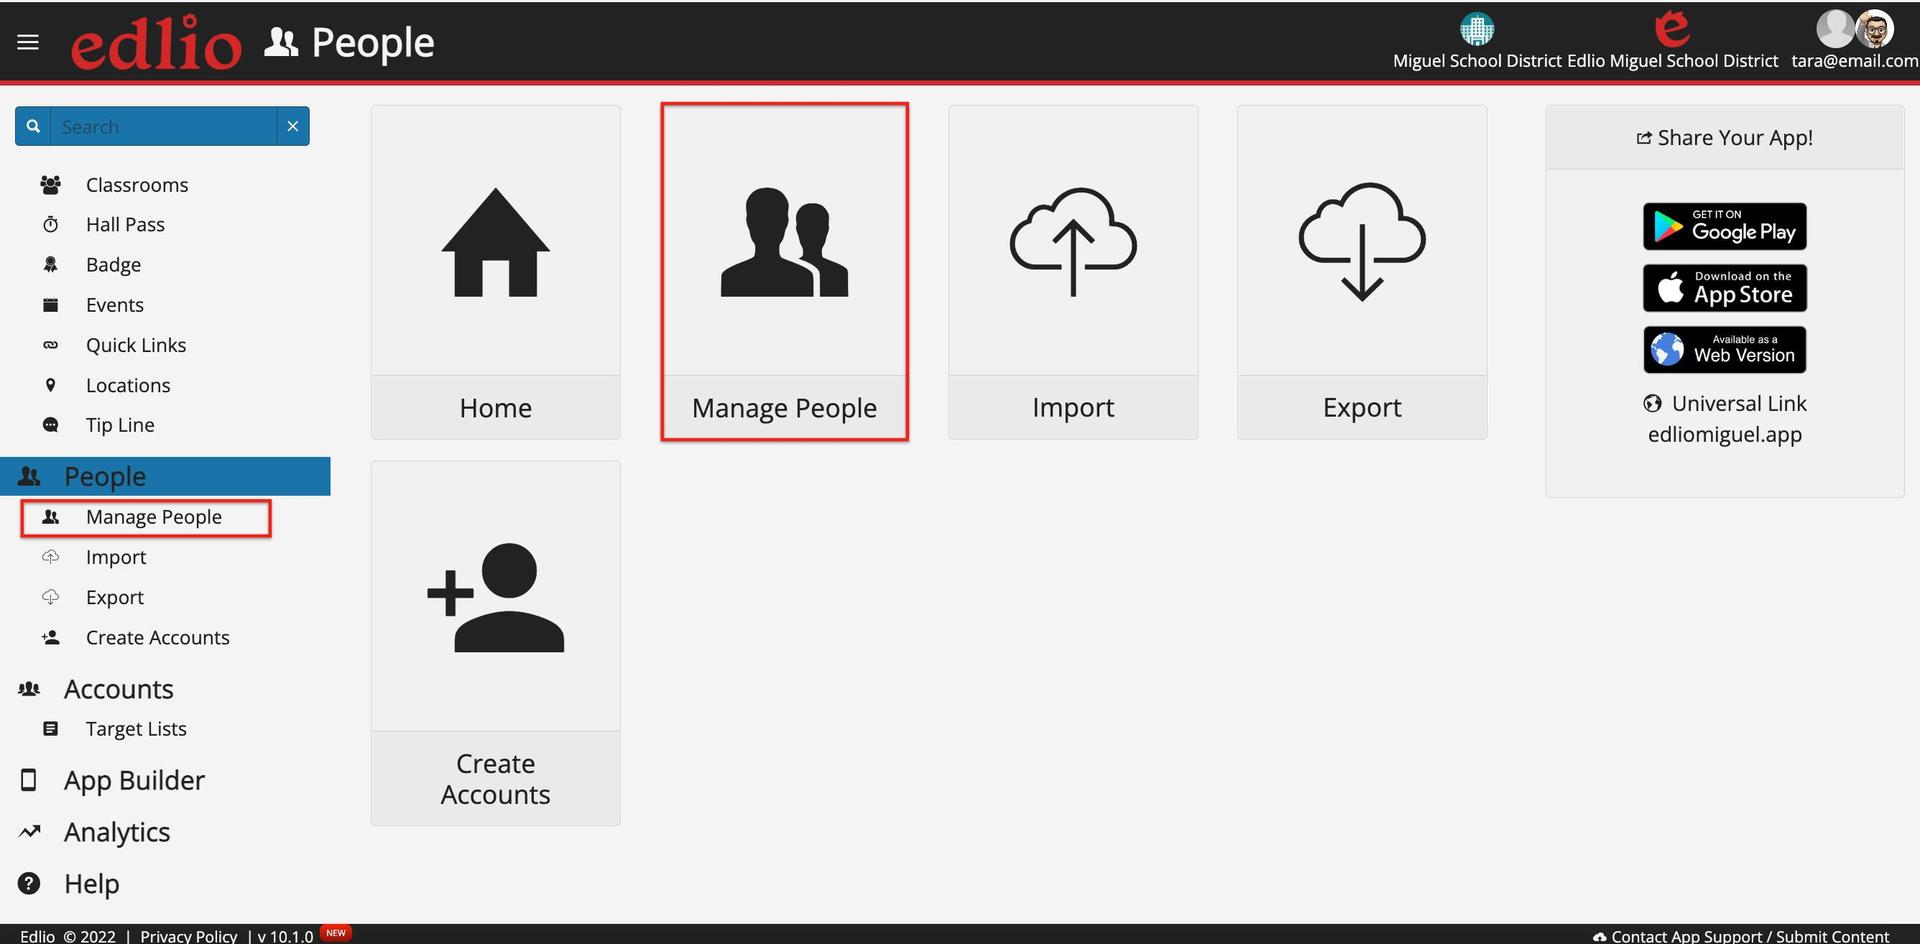Click the Manage People silhouettes icon tile
This screenshot has height=944, width=1920.
click(784, 242)
